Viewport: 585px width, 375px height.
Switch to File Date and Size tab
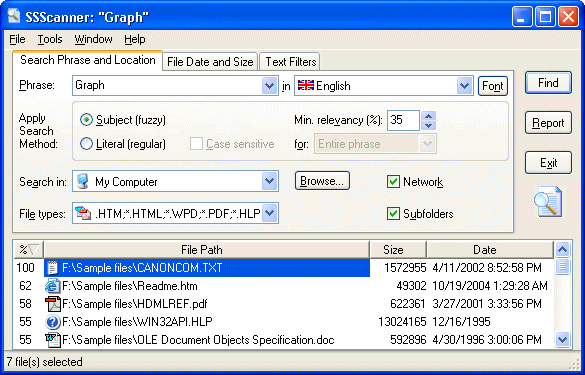click(210, 62)
